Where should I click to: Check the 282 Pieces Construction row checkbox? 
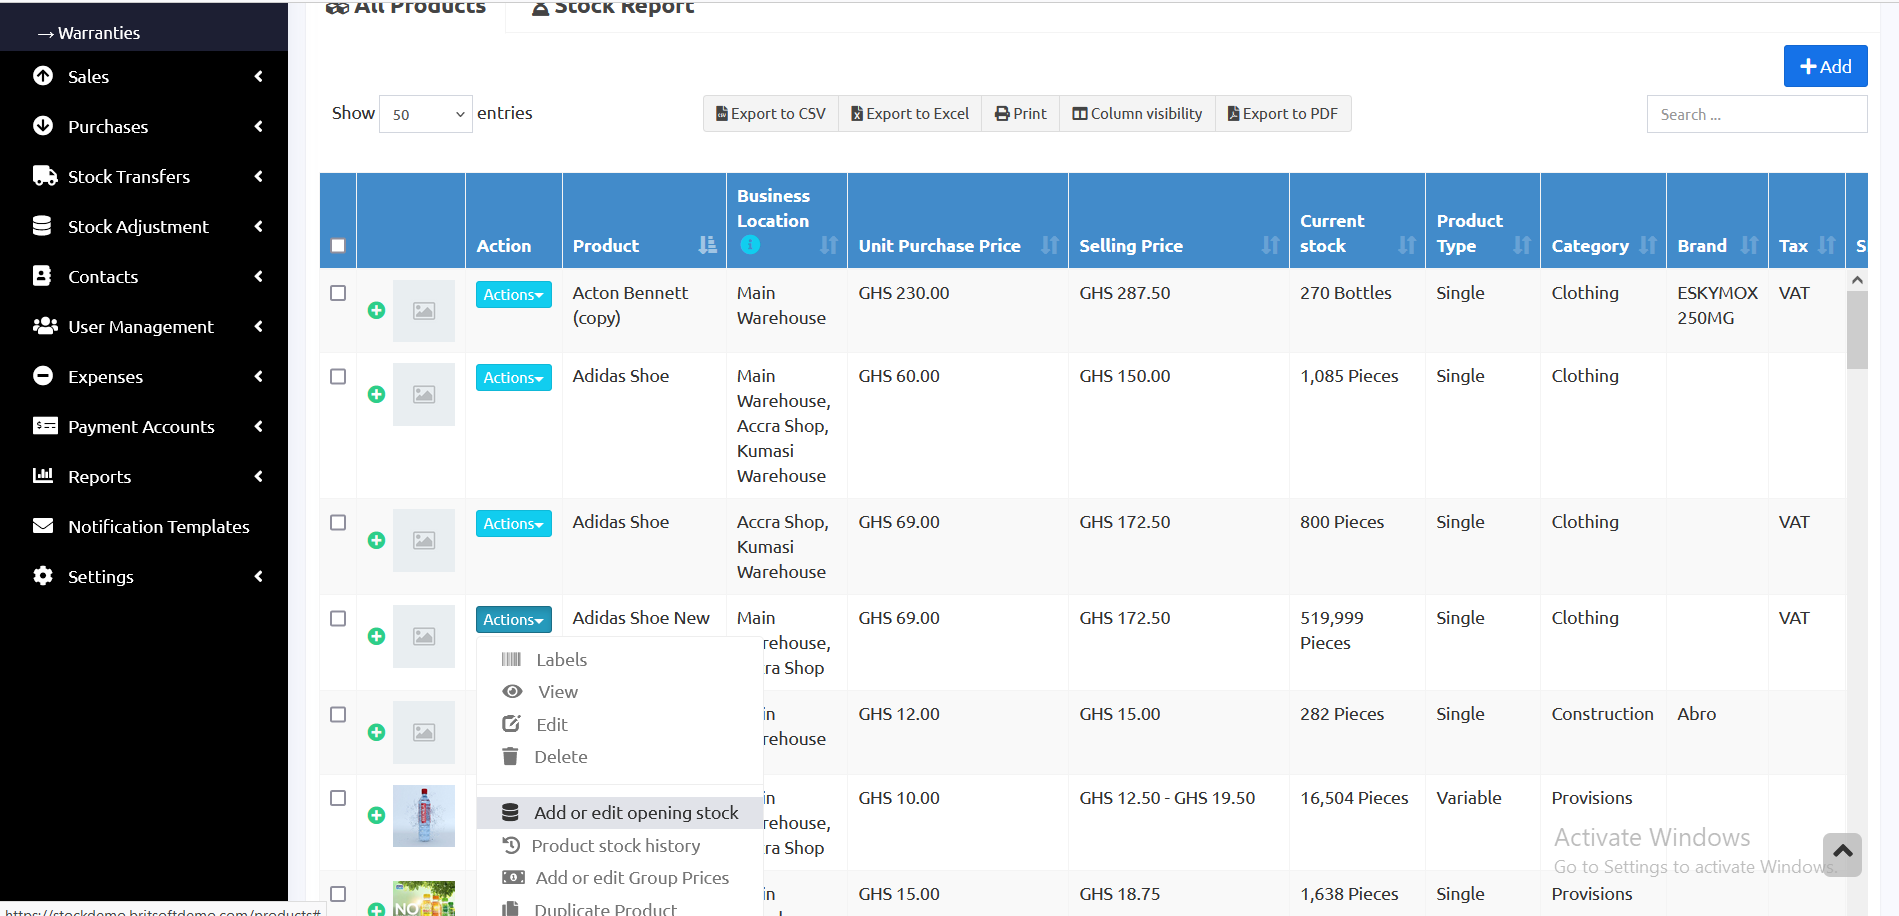click(338, 714)
